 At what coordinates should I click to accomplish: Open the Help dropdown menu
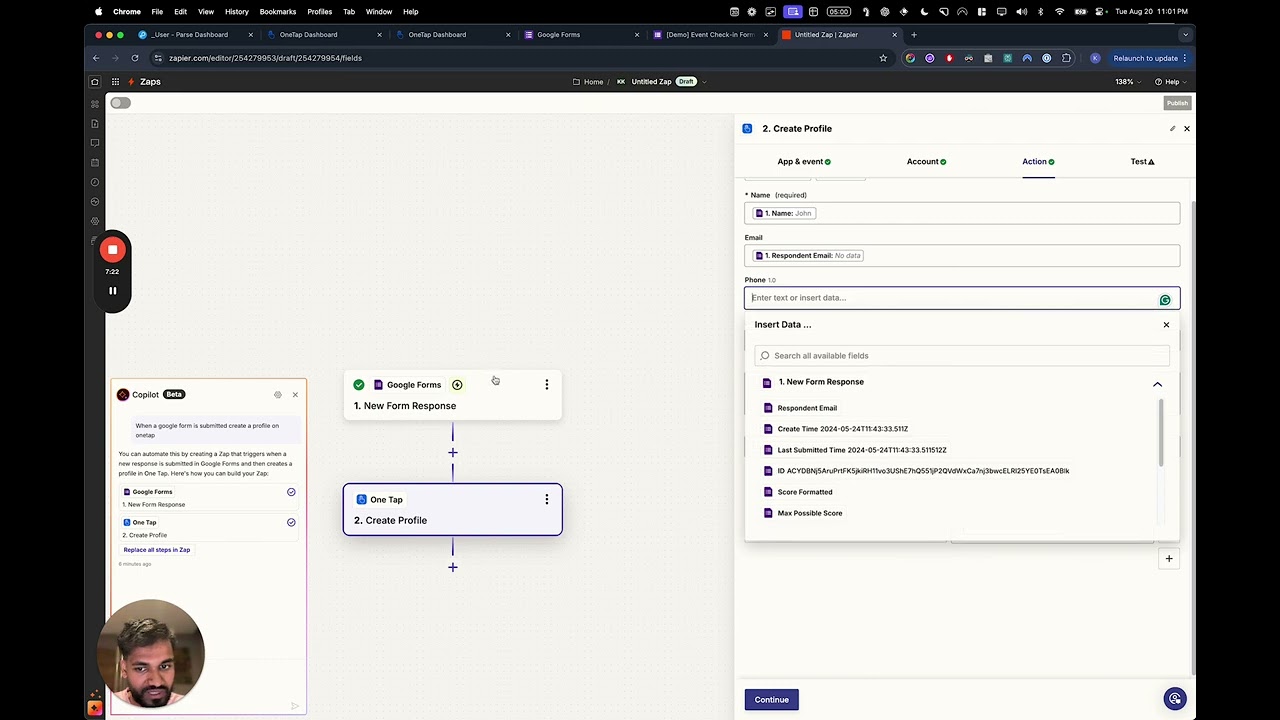1169,81
